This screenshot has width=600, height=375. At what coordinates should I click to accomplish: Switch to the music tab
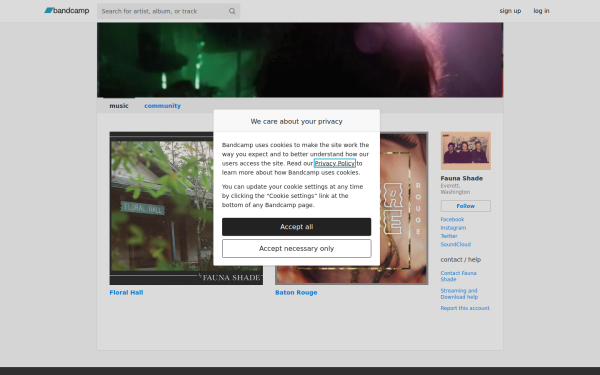(119, 106)
